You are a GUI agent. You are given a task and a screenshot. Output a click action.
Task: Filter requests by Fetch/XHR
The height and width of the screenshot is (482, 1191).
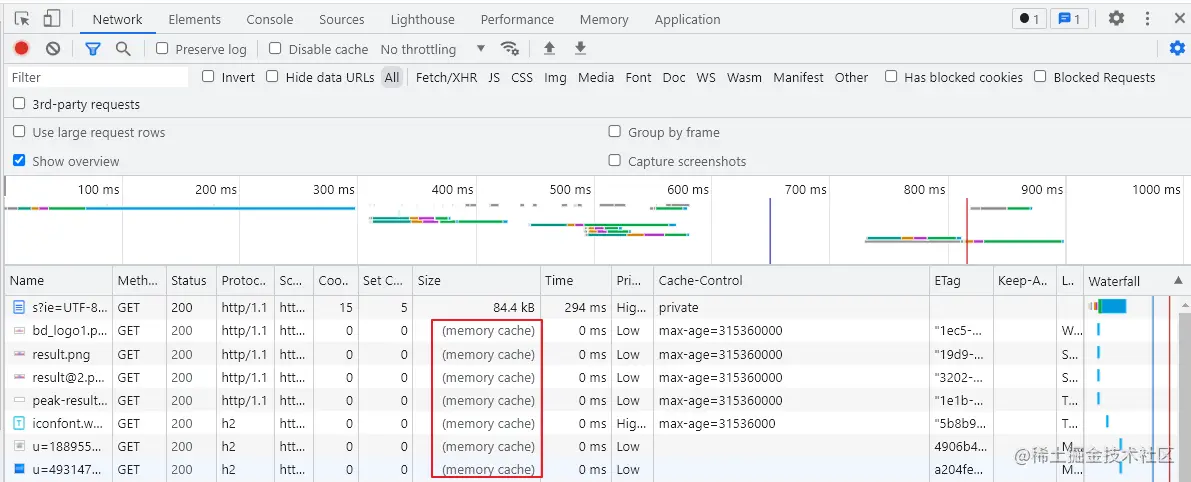(446, 77)
